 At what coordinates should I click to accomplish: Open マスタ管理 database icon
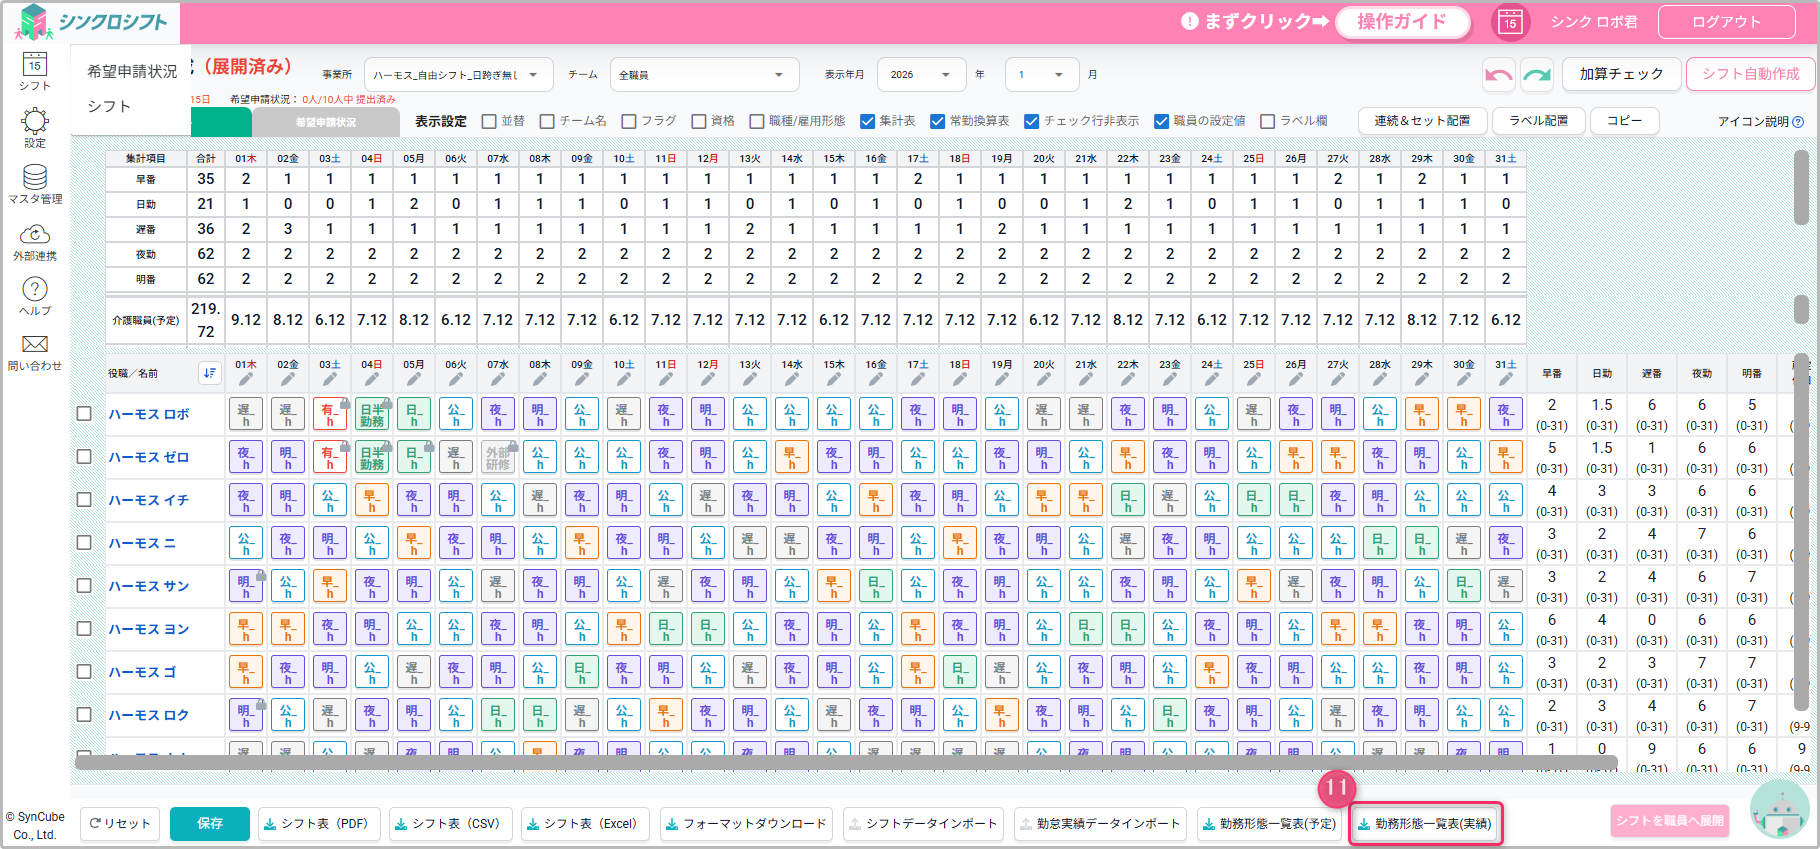tap(35, 184)
